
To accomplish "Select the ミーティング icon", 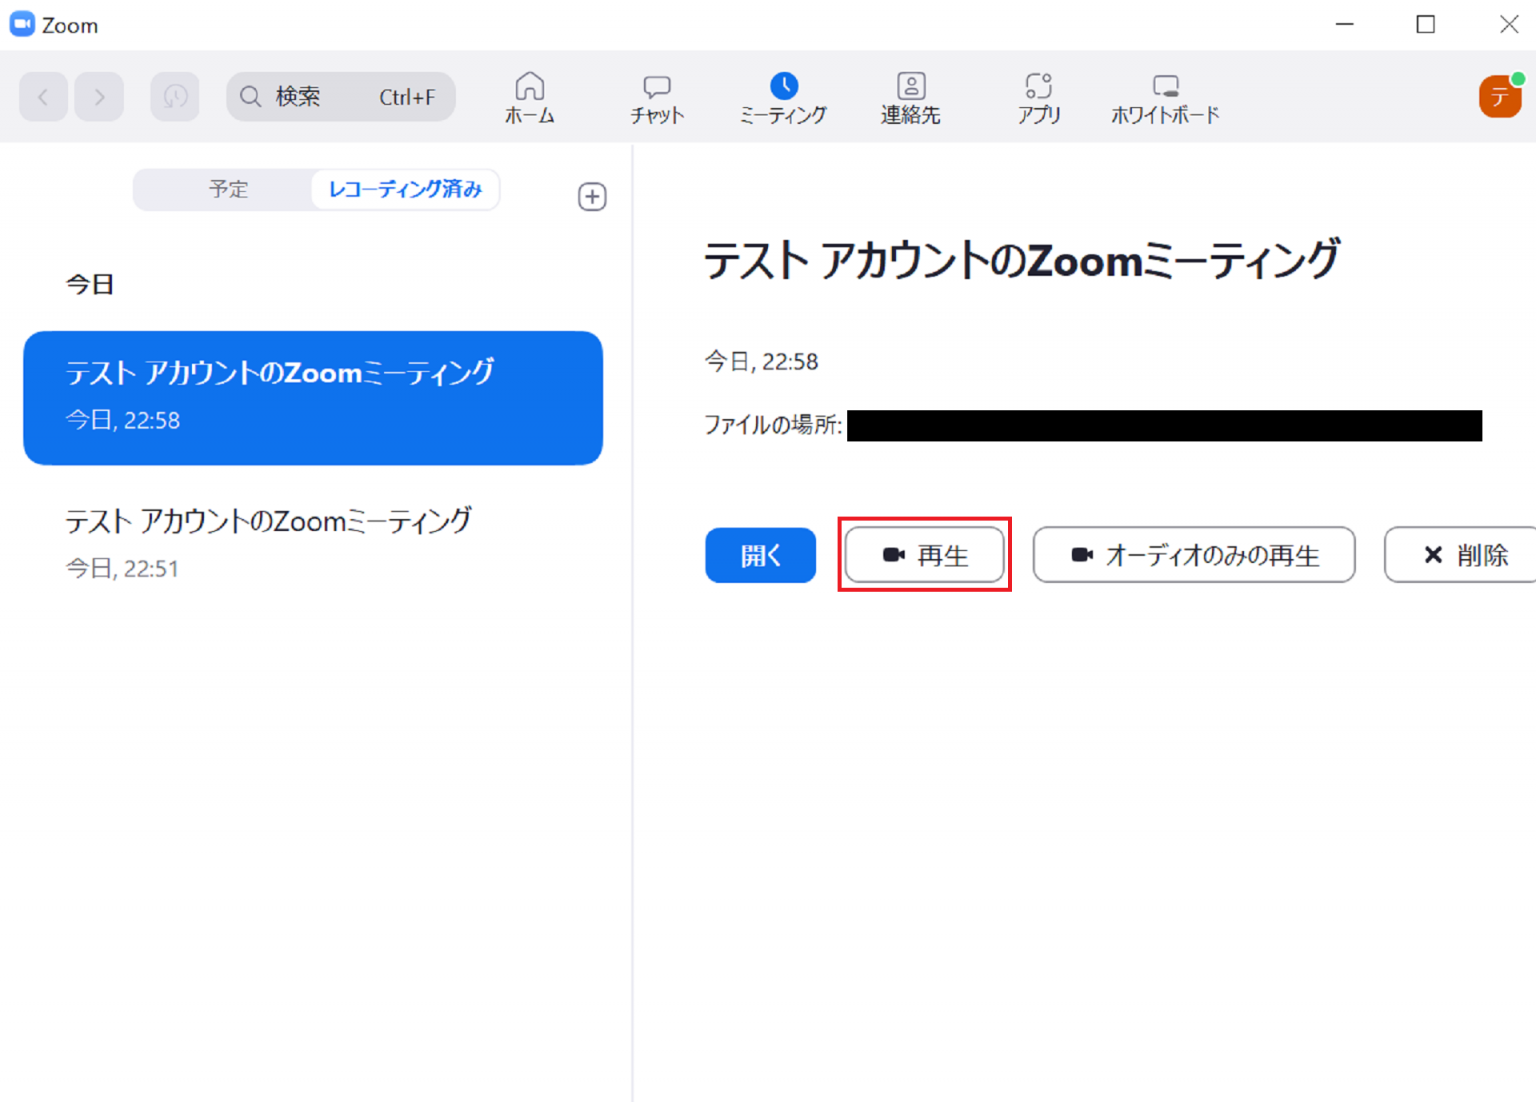I will (x=784, y=96).
